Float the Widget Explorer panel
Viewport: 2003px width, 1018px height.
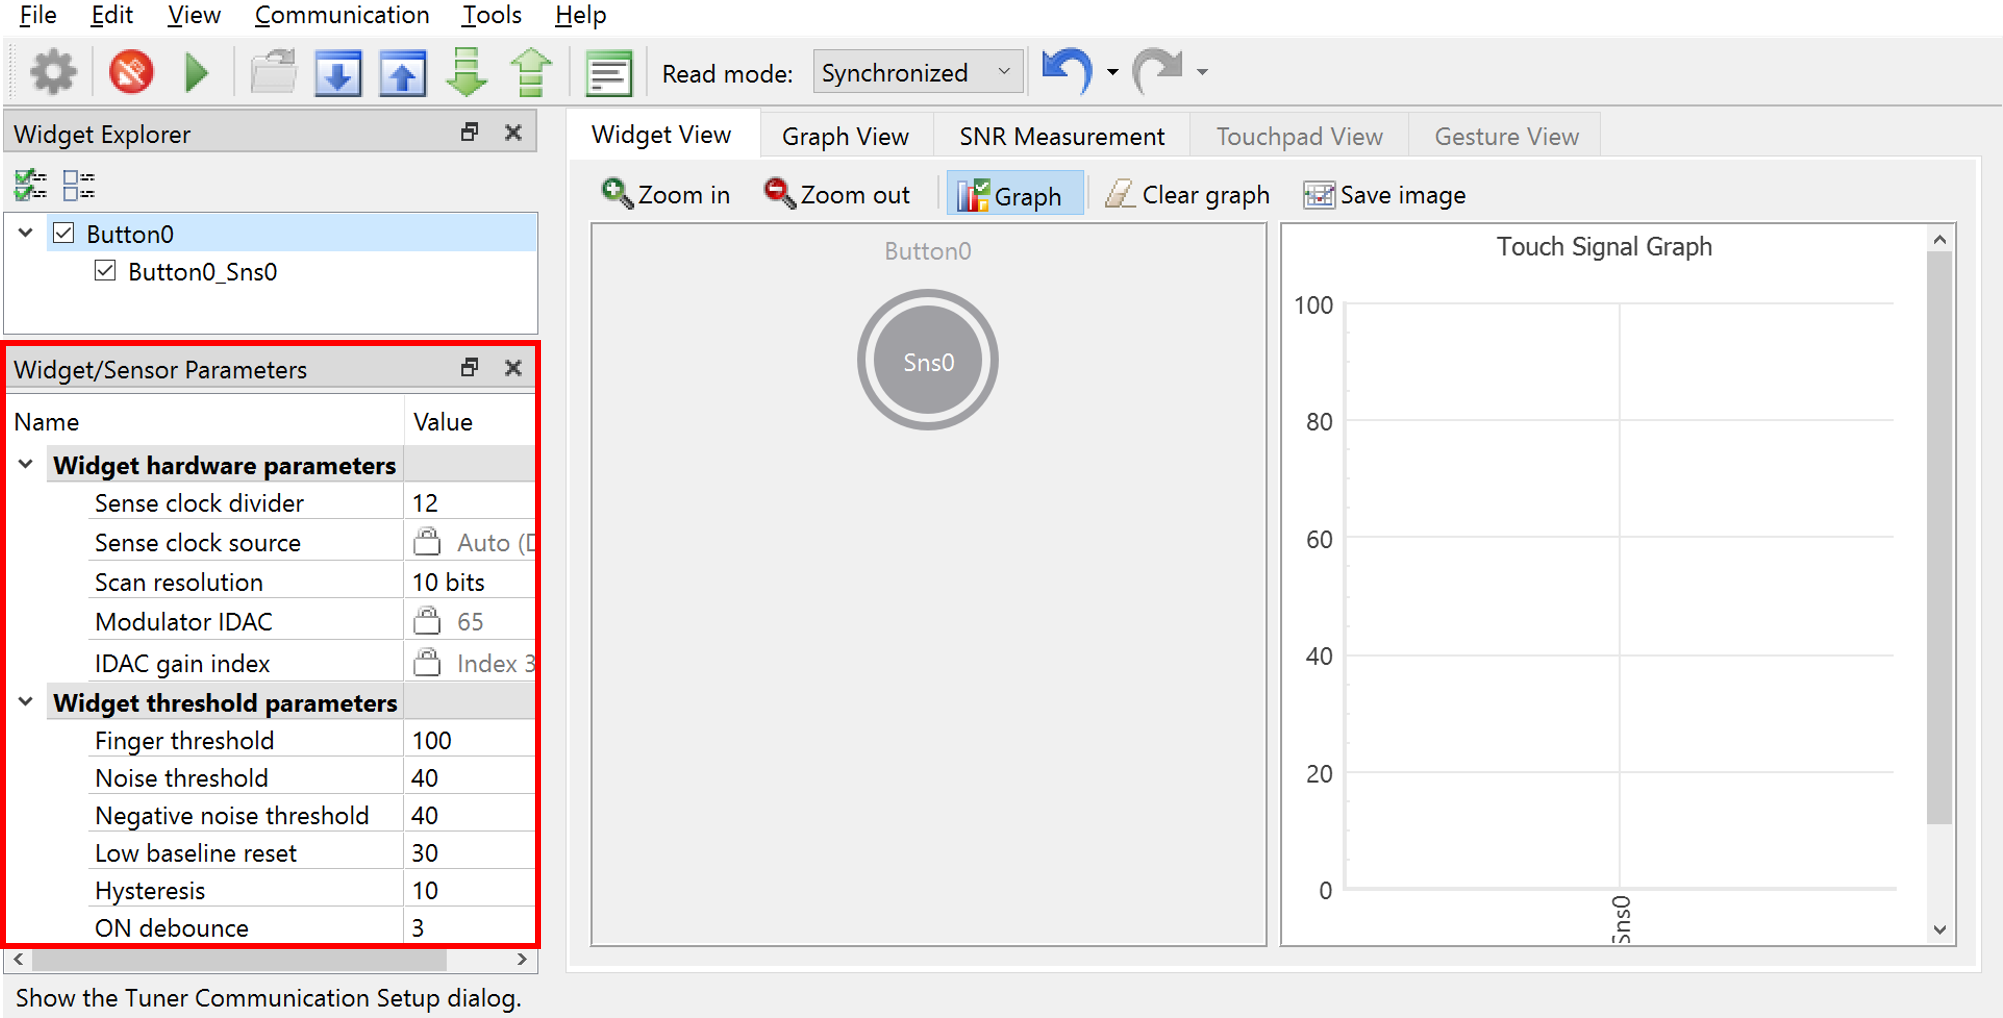(x=469, y=132)
